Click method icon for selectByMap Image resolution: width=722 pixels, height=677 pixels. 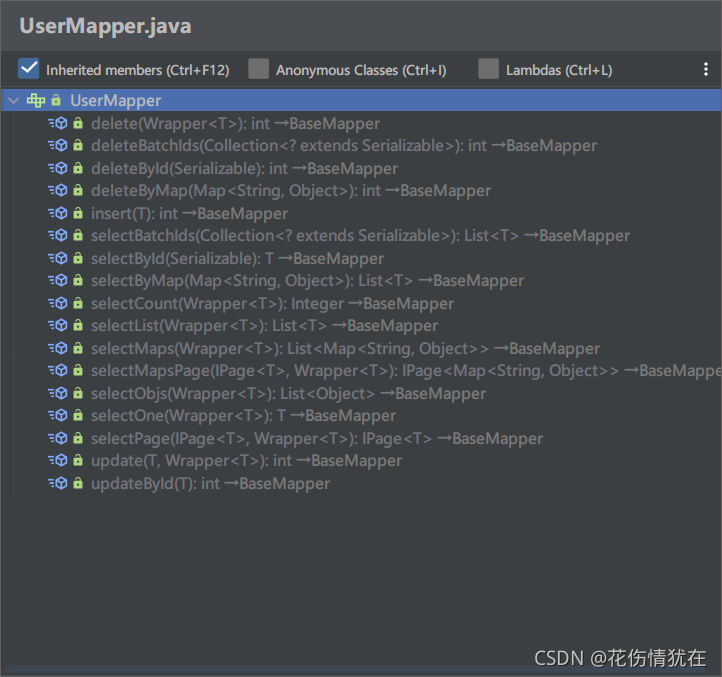58,280
